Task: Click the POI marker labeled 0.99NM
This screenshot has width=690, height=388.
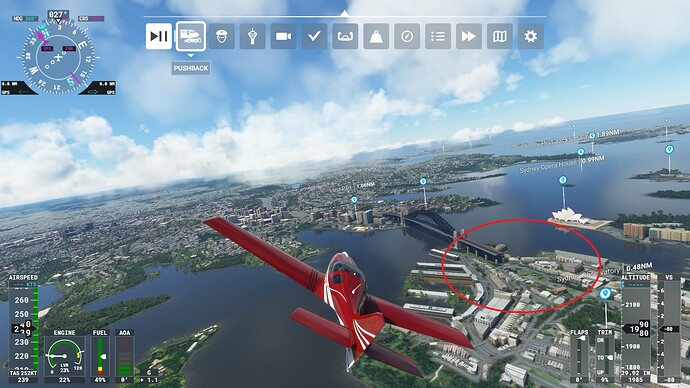Action: 581,152
